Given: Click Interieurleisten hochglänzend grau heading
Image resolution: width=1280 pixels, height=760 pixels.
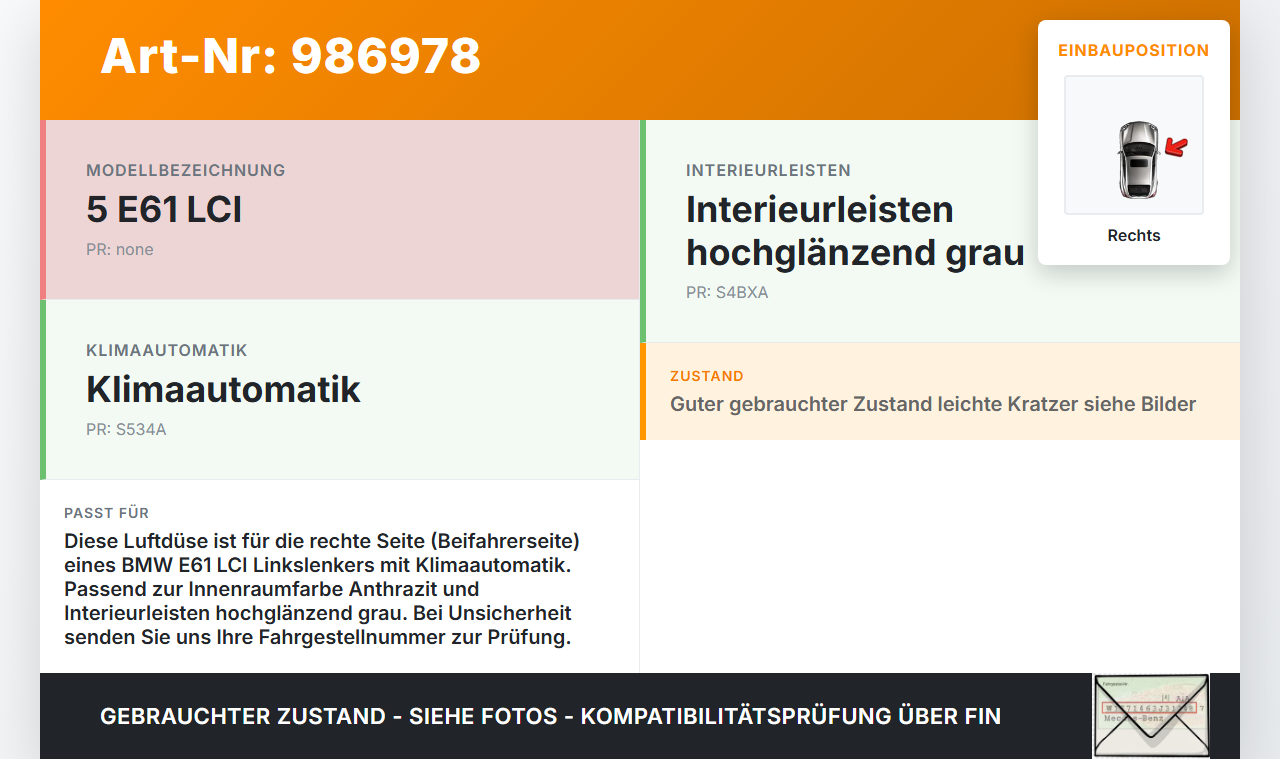Looking at the screenshot, I should [x=855, y=231].
